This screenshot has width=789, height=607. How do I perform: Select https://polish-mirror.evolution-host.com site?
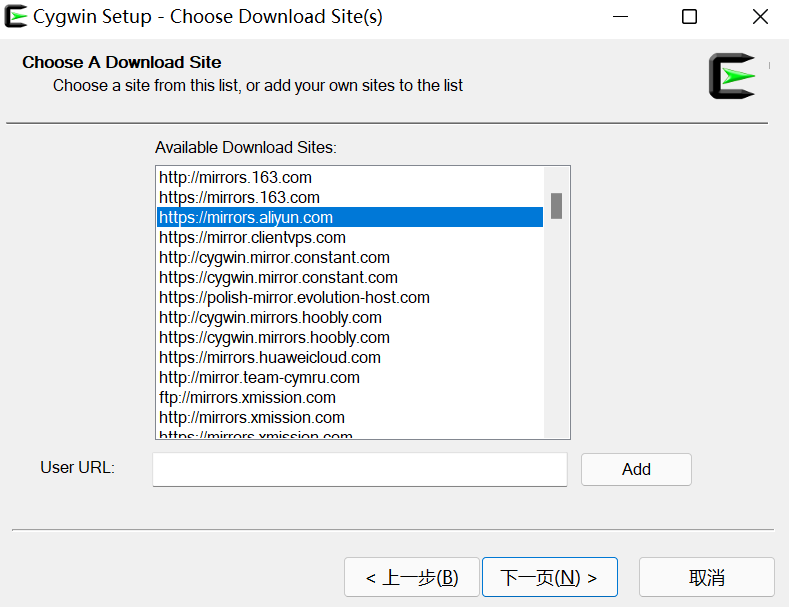[x=350, y=297]
